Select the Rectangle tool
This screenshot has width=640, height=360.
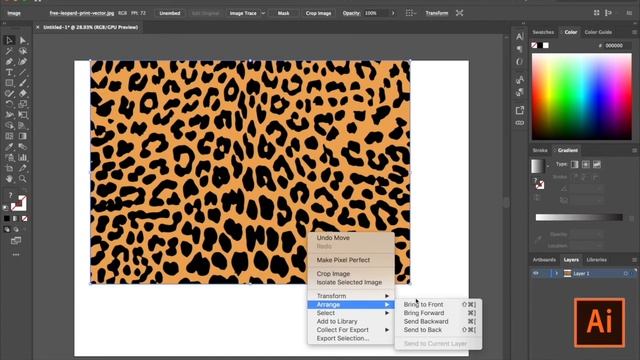tap(9, 83)
